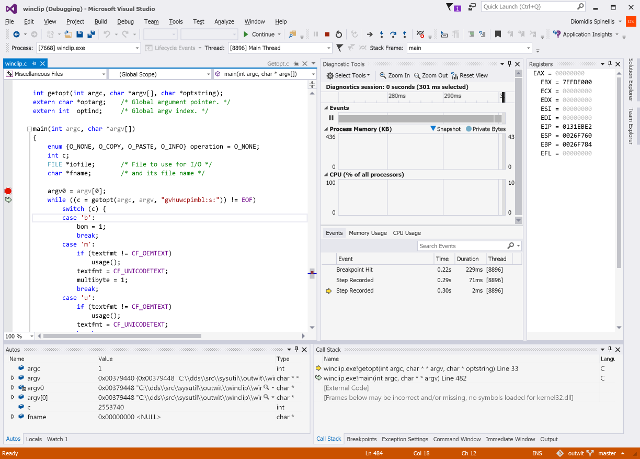
Task: Click the Breakpoints window toolbar icon
Action: [420, 35]
